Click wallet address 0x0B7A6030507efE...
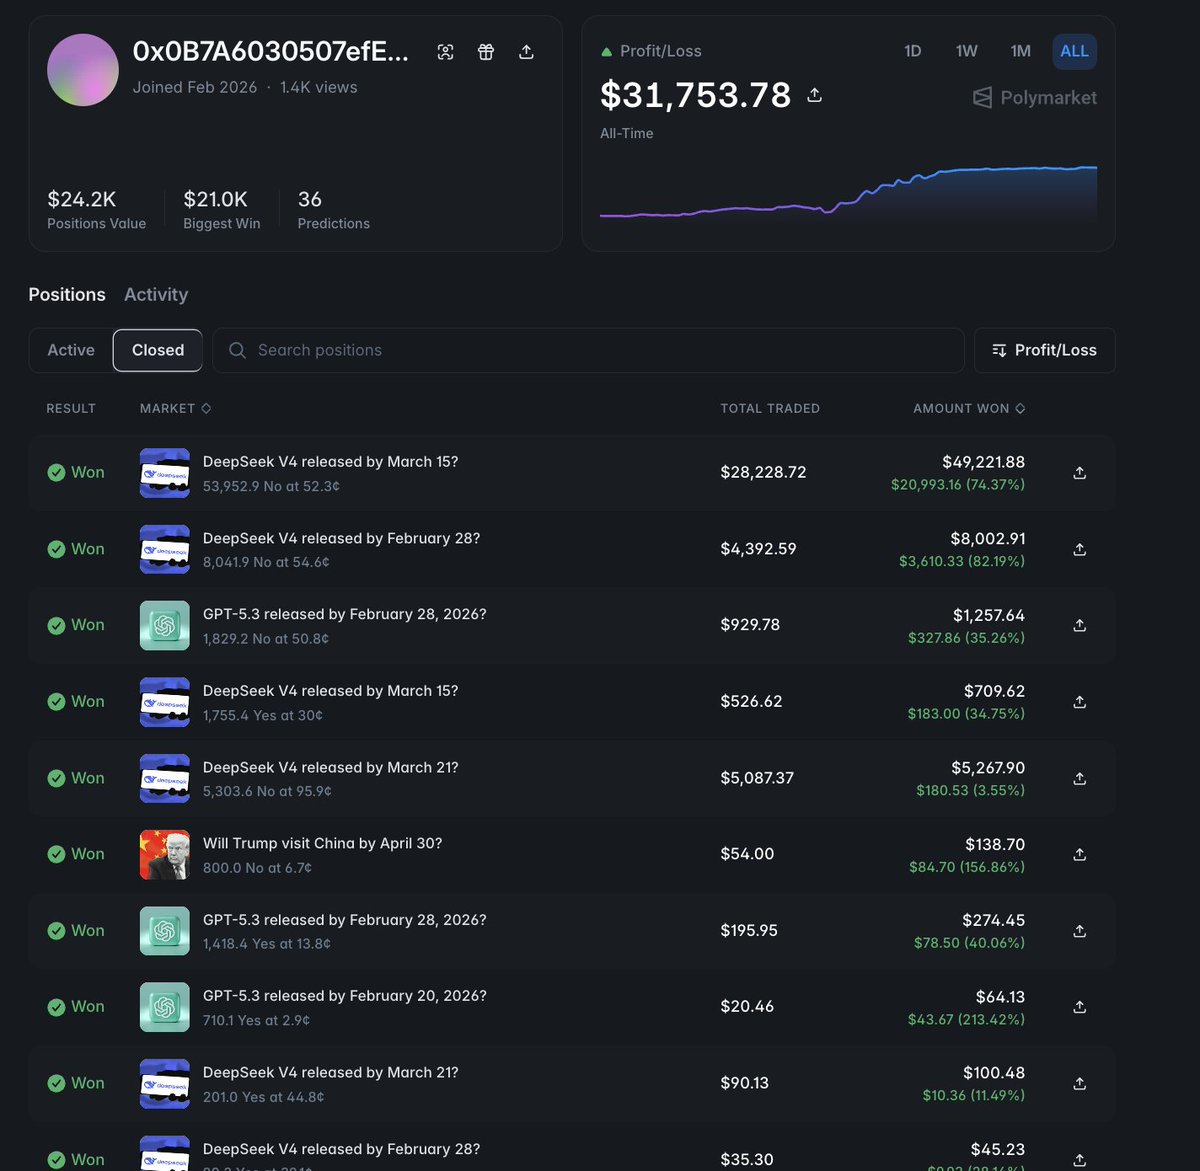1200x1171 pixels. [x=271, y=51]
